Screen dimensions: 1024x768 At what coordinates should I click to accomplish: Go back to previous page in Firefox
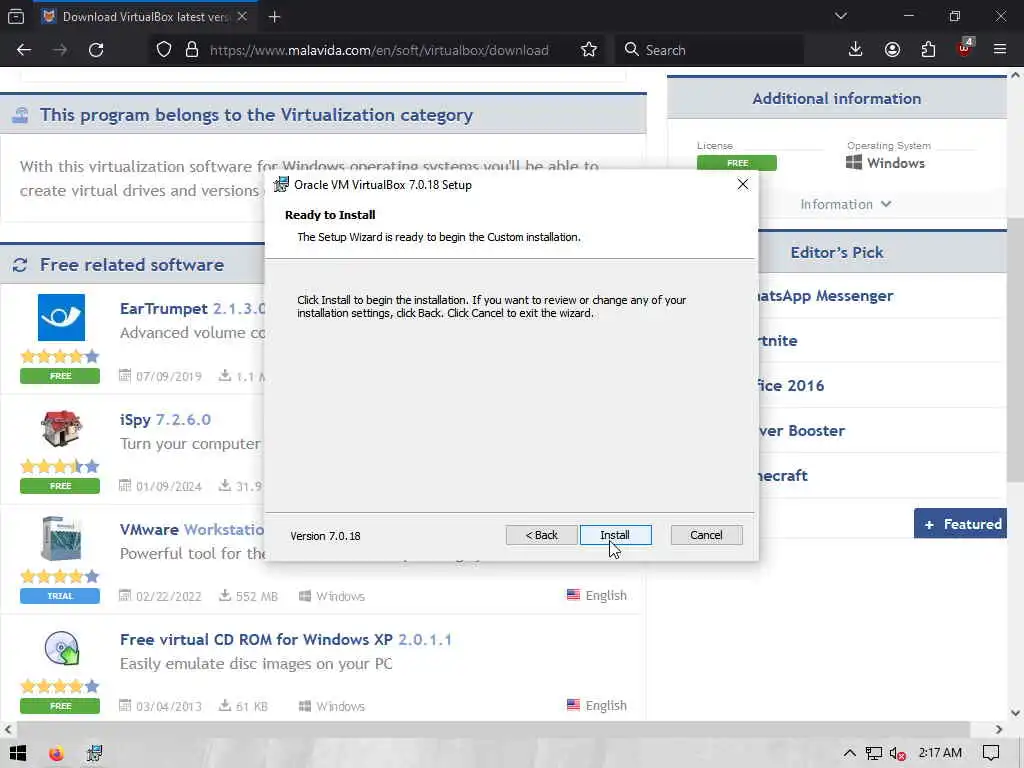pos(24,50)
